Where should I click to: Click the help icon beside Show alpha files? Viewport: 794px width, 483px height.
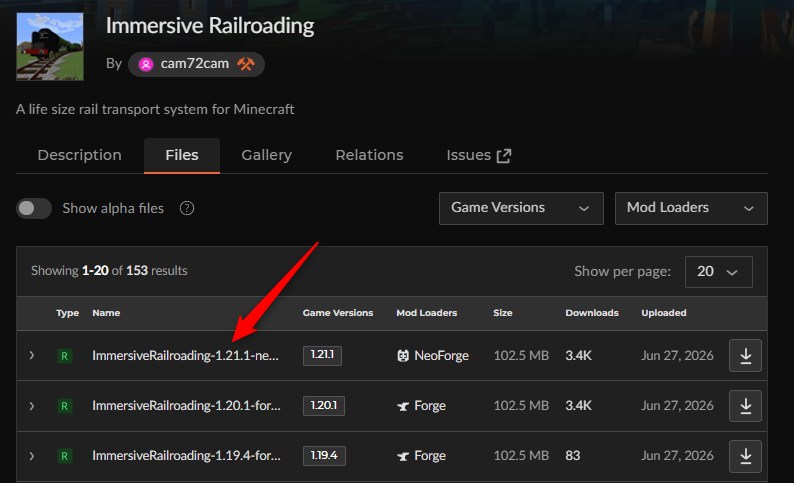pos(187,208)
